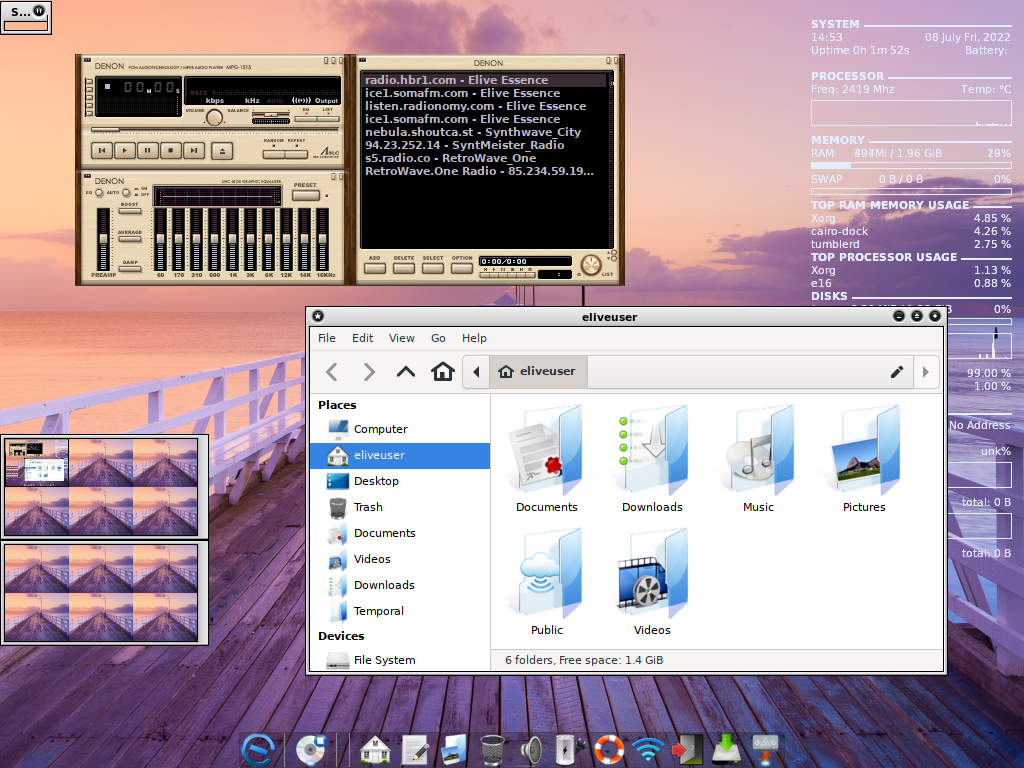Select radio.hbr1.com - Elive Essence playlist entry
The height and width of the screenshot is (768, 1024).
(x=484, y=80)
